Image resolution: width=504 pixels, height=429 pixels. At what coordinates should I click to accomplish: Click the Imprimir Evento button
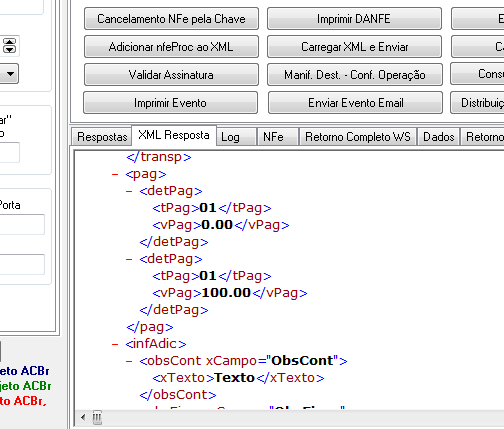pyautogui.click(x=170, y=103)
